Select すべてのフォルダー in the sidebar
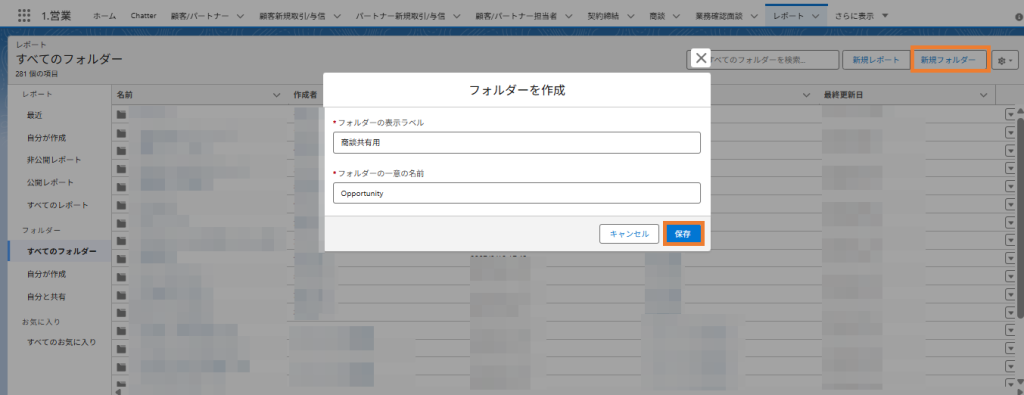Viewport: 1024px width, 395px height. (x=61, y=251)
